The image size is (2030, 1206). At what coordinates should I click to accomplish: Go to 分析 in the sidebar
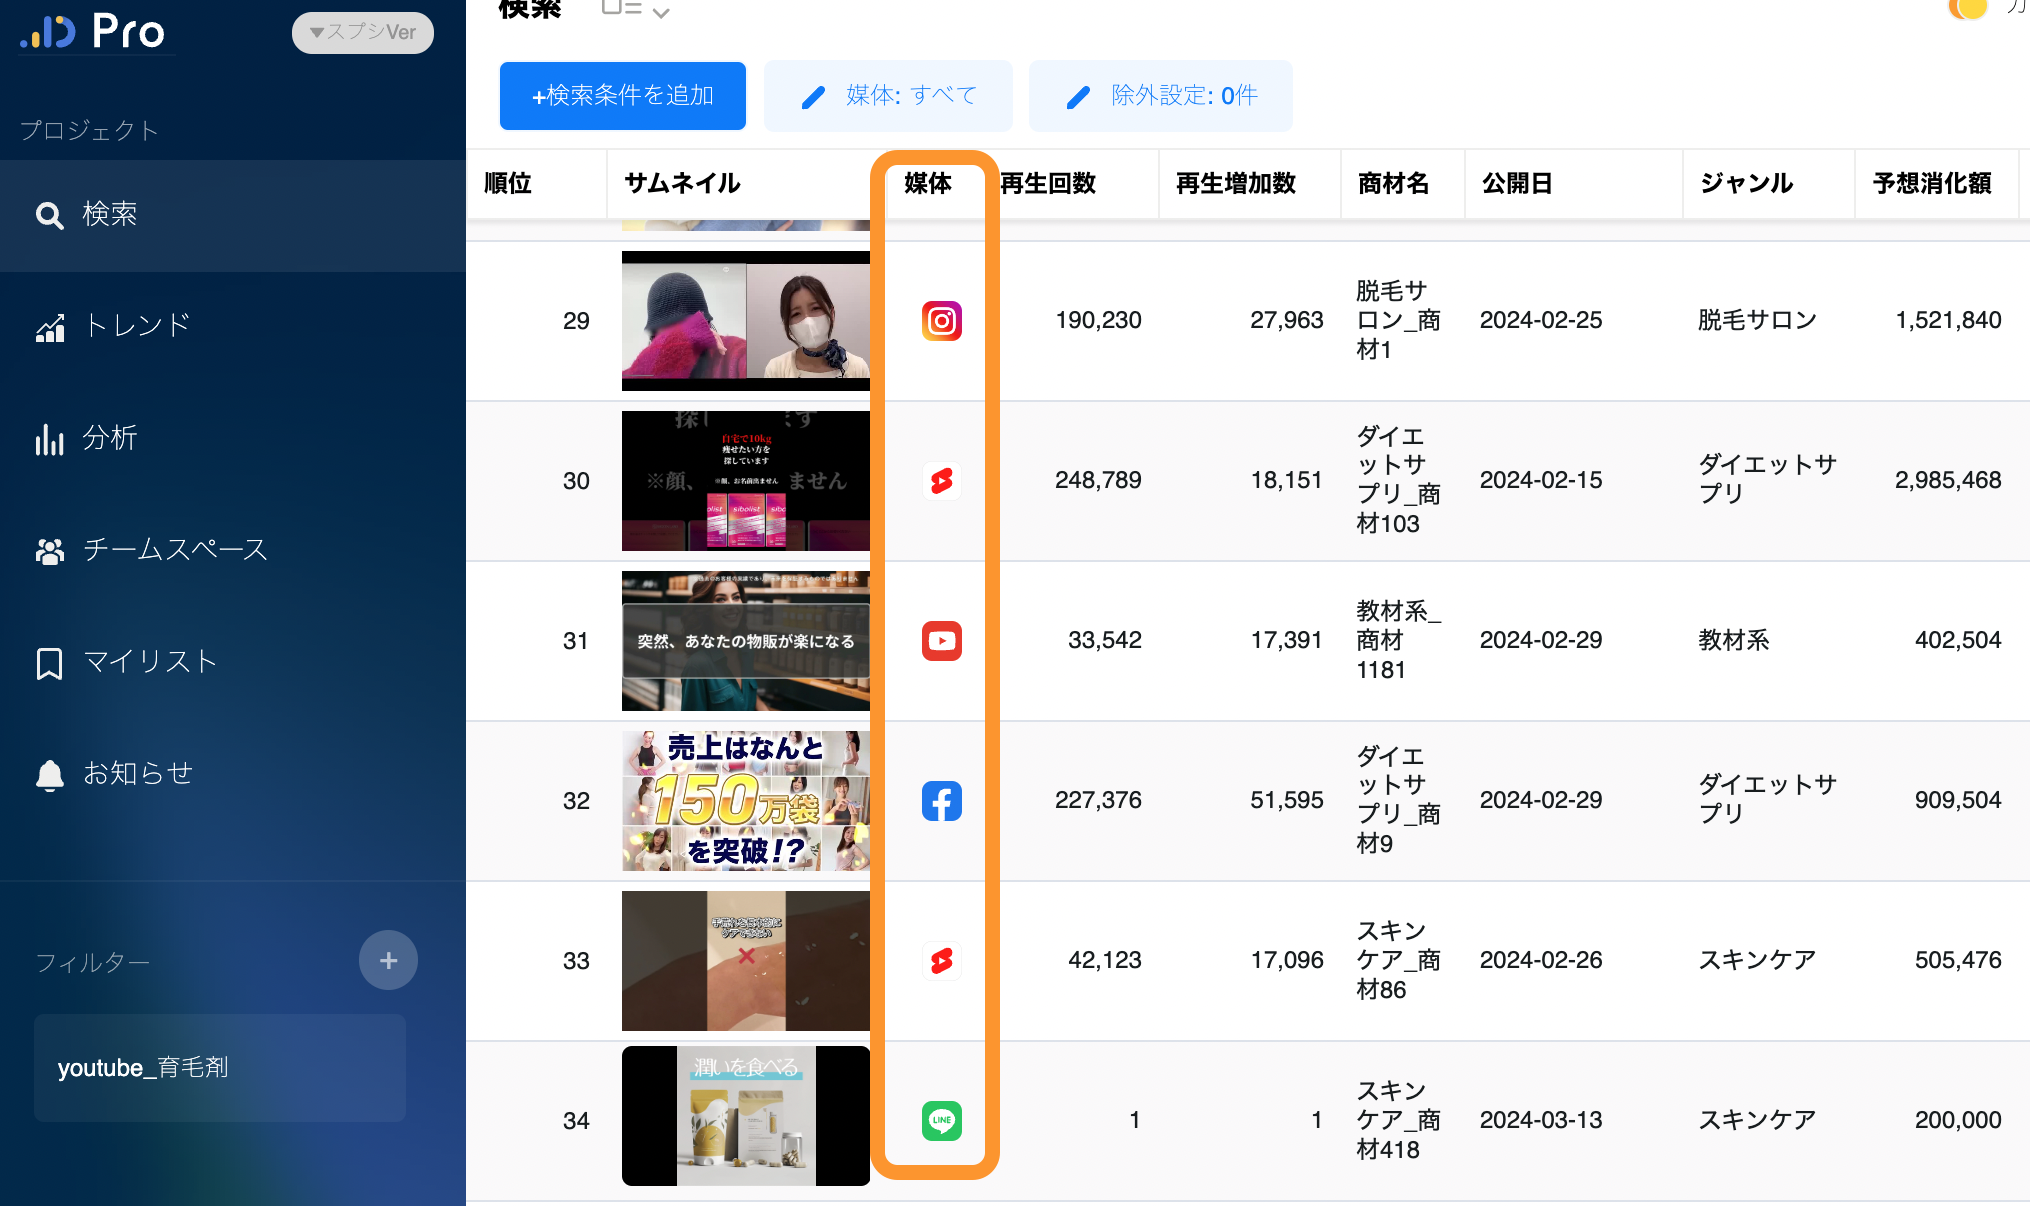point(108,438)
